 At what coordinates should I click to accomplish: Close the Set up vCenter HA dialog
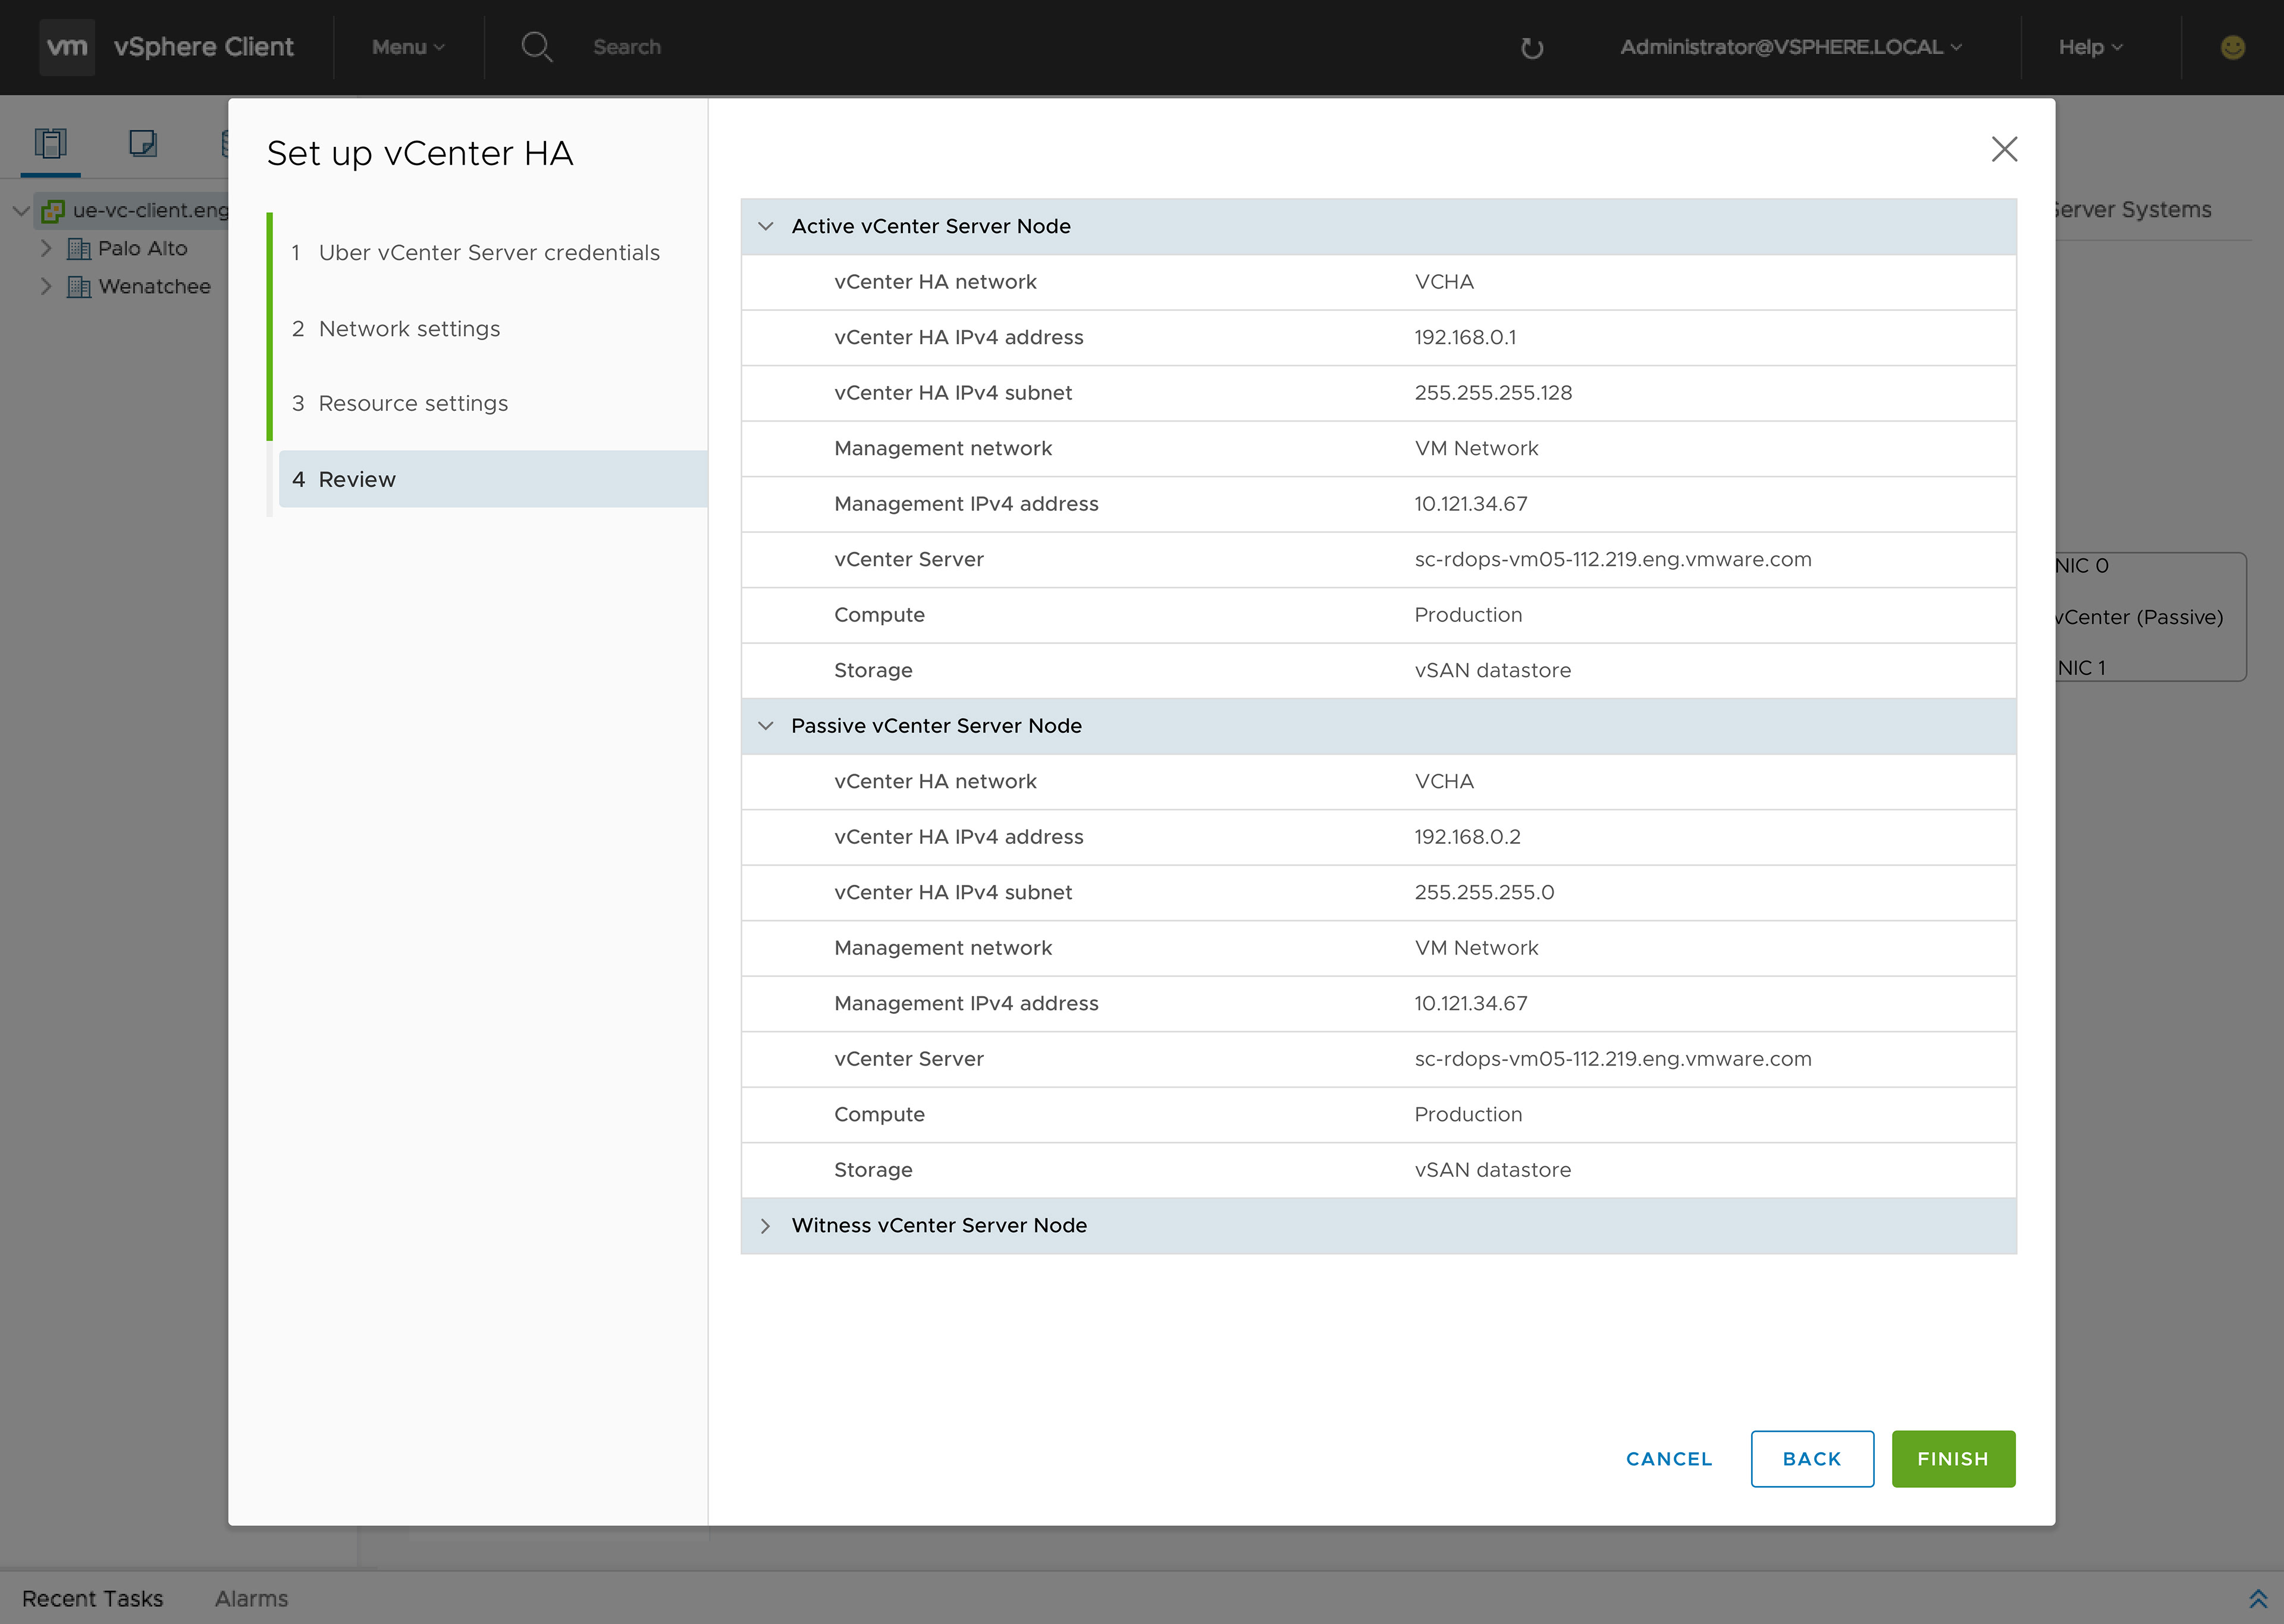(2004, 149)
